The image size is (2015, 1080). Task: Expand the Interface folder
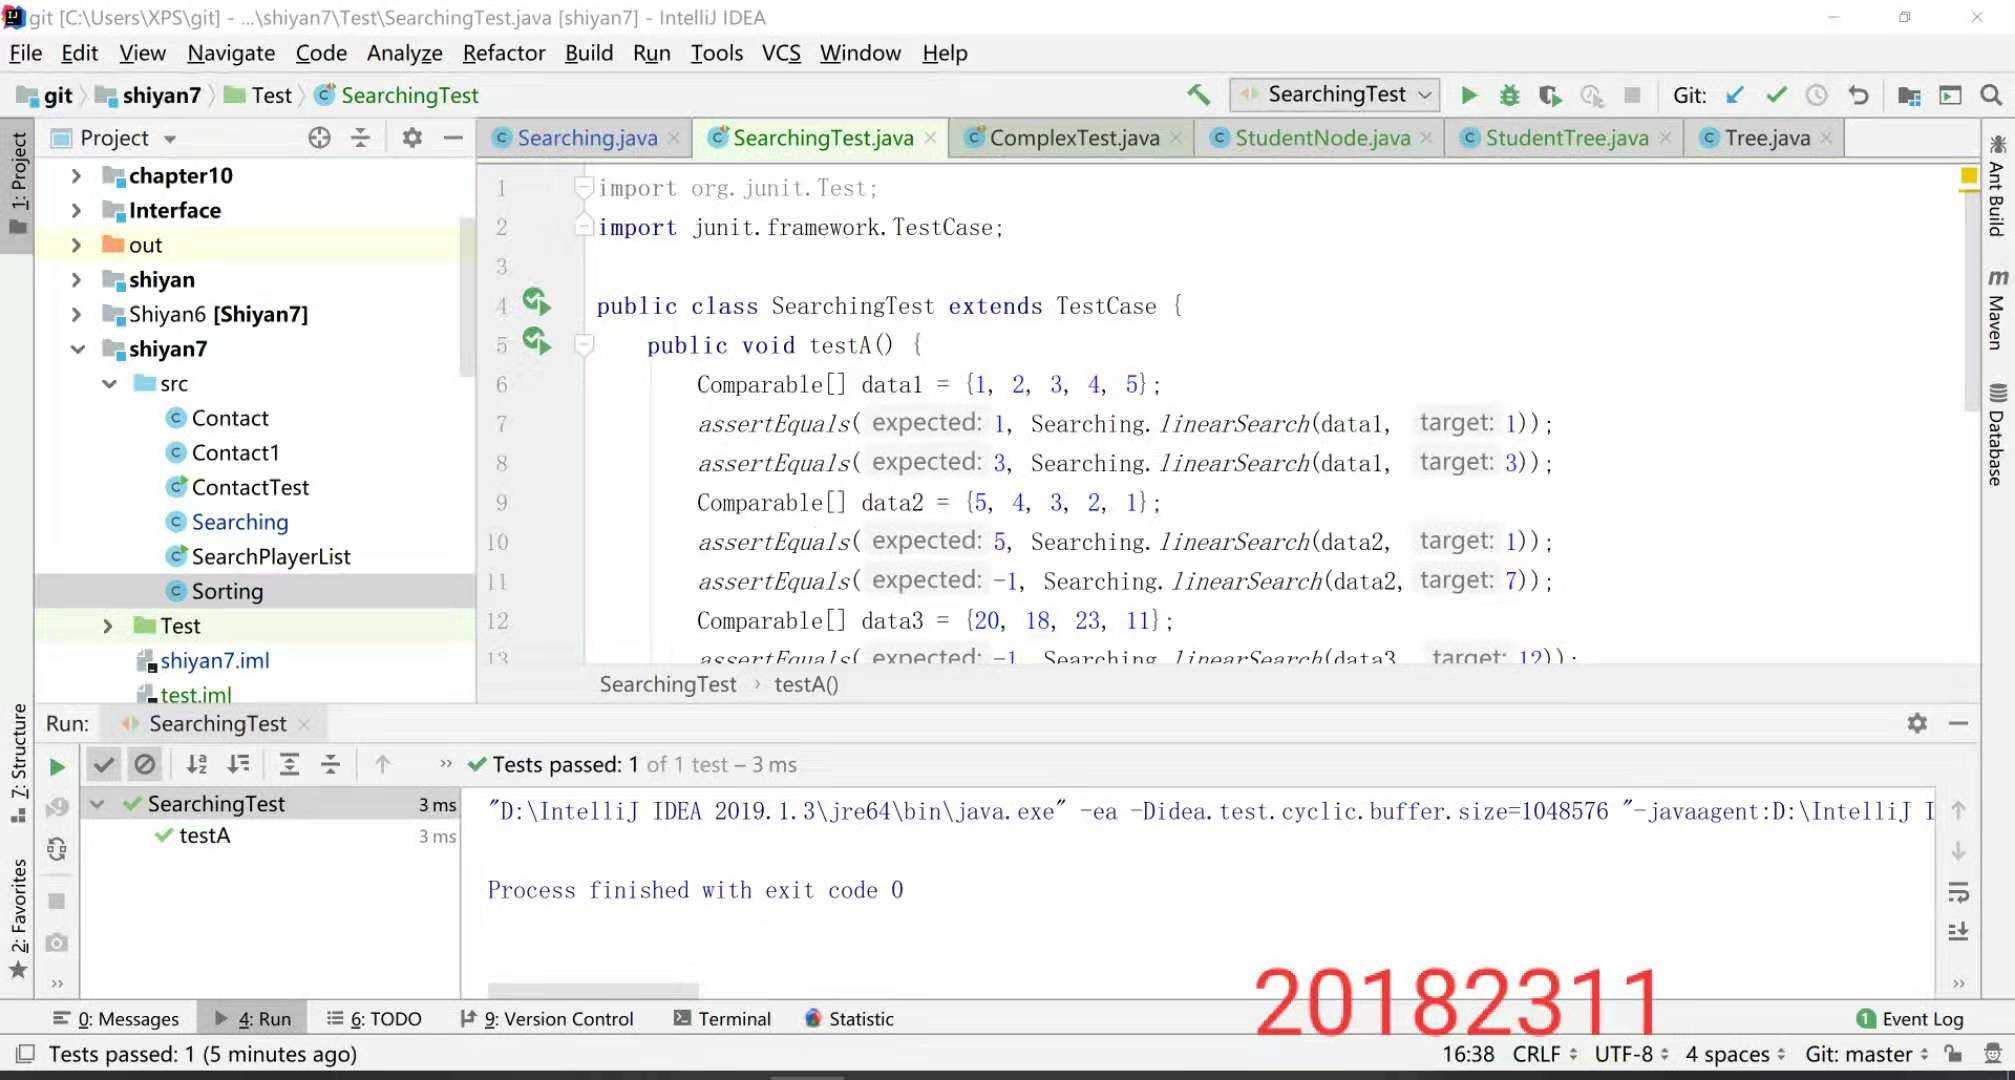pos(76,211)
